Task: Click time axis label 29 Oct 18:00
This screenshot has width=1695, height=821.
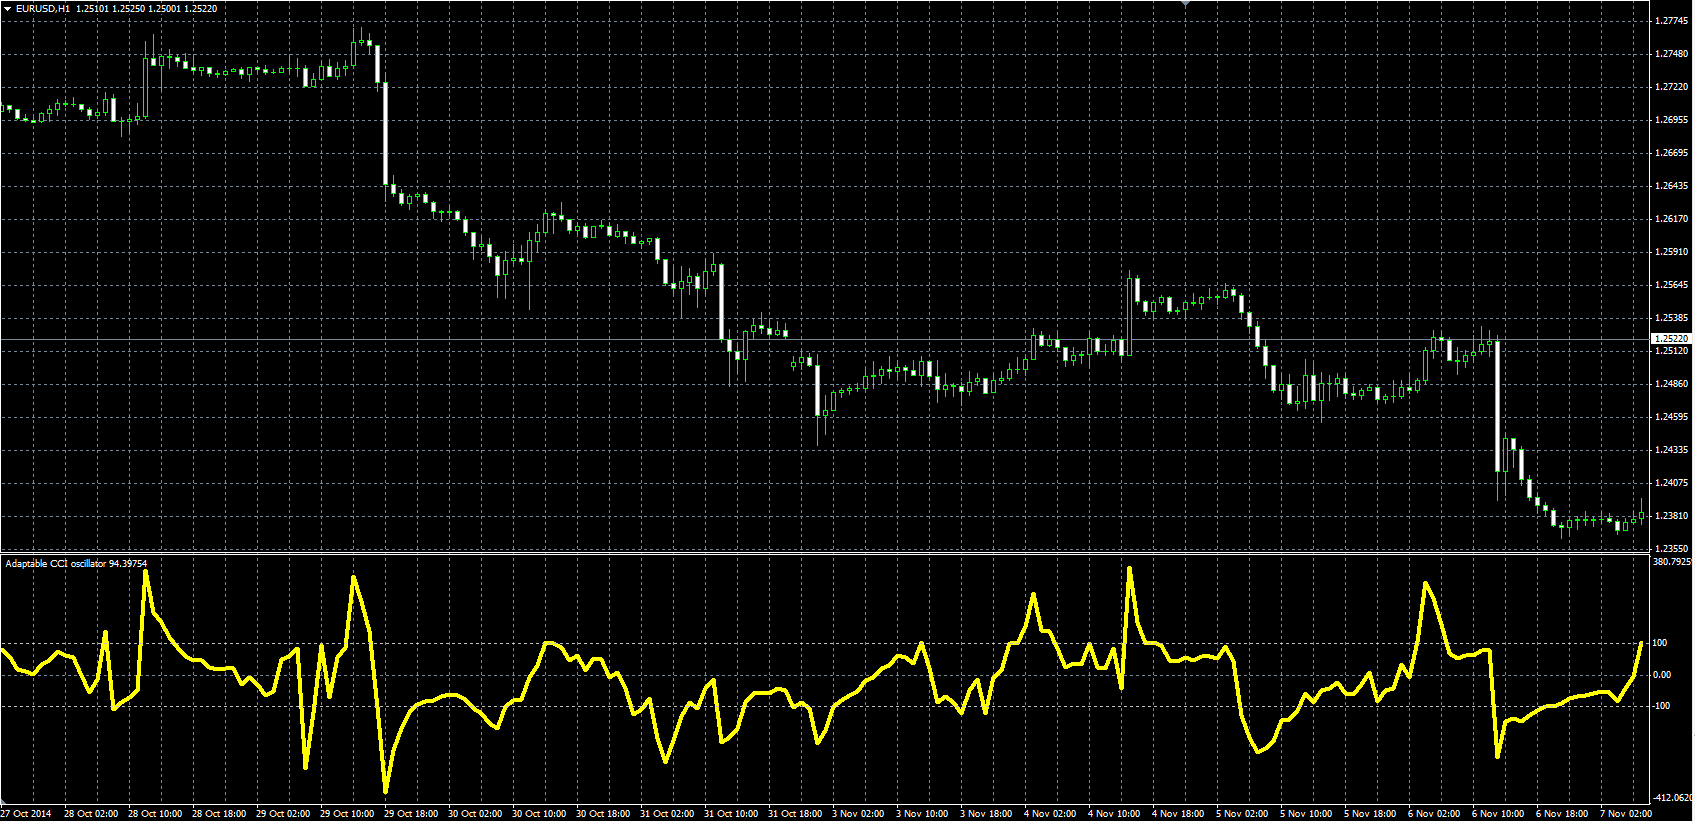Action: [411, 814]
